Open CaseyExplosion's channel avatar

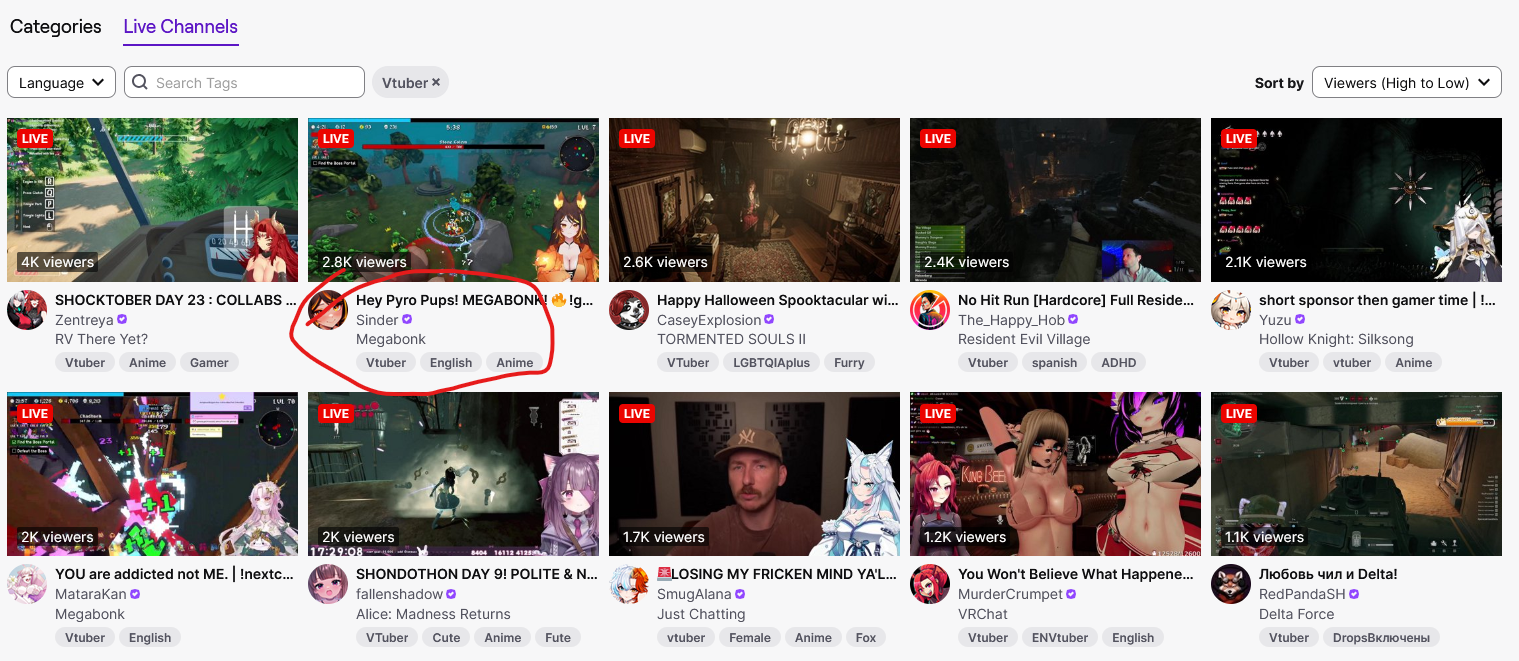[629, 310]
